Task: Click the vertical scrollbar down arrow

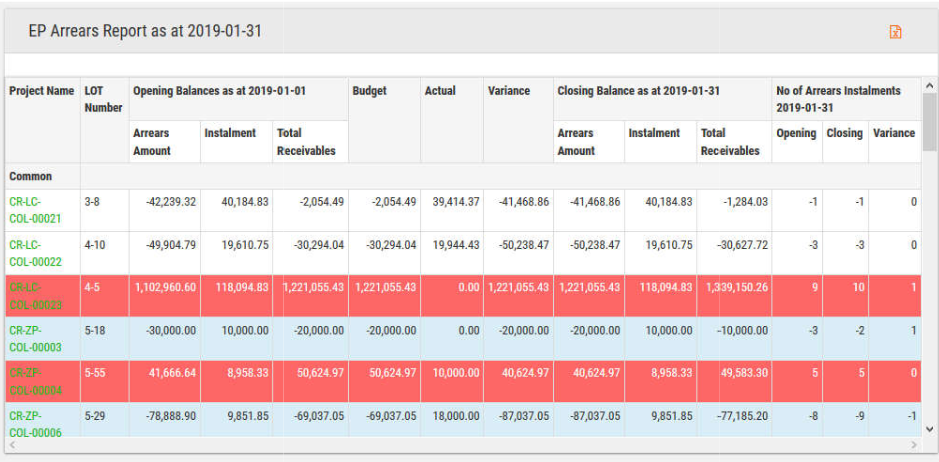Action: tap(929, 428)
